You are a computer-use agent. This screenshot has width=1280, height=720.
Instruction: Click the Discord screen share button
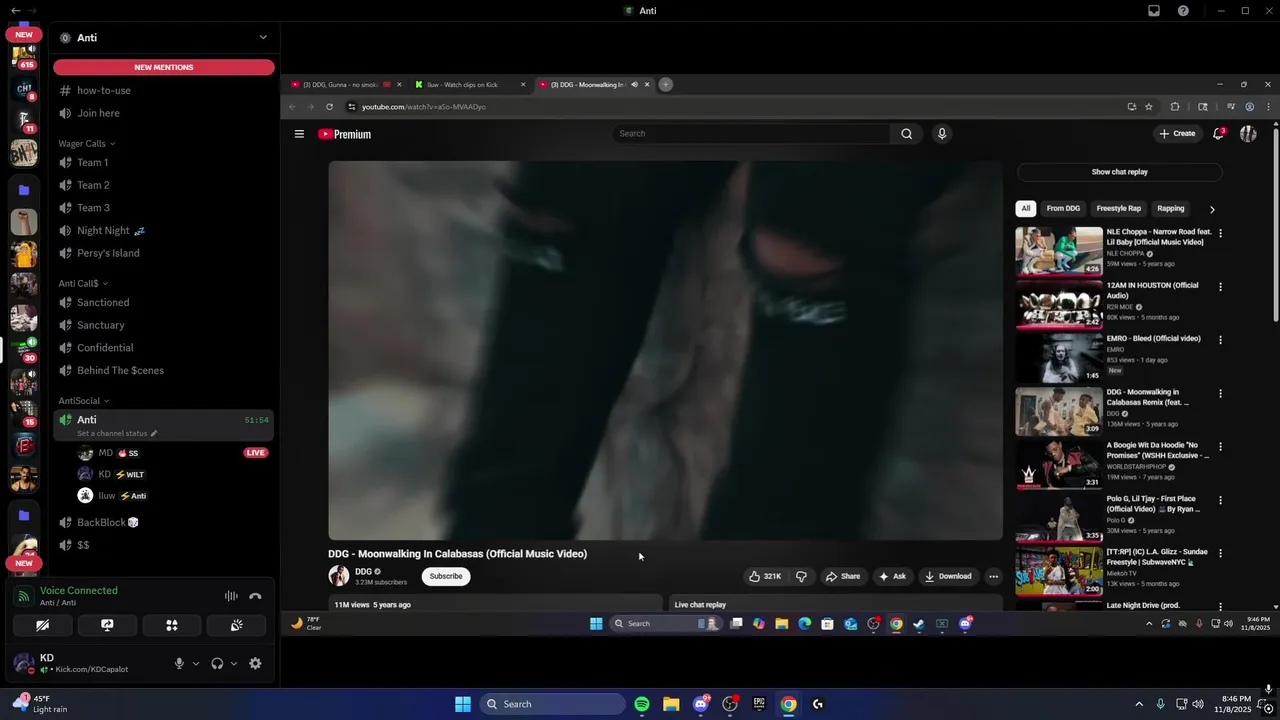point(107,625)
